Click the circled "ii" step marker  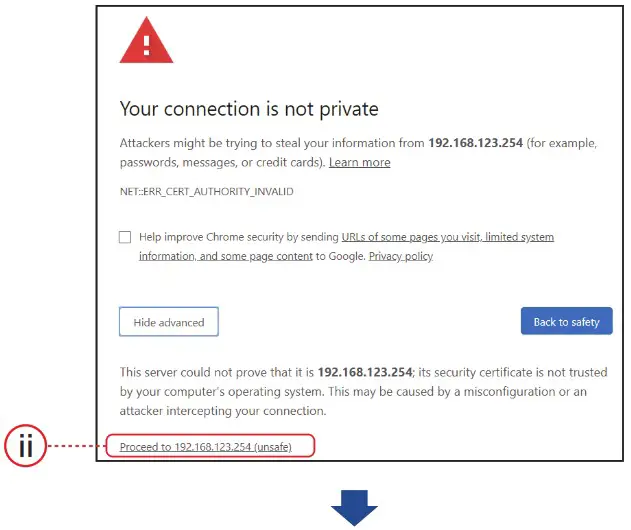point(28,446)
